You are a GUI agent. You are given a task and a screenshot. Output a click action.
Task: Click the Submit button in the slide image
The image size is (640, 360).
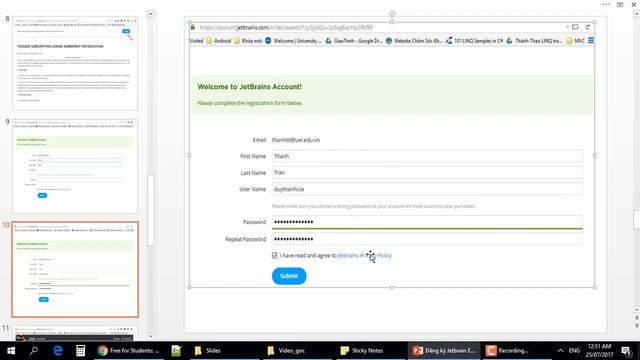tap(289, 276)
